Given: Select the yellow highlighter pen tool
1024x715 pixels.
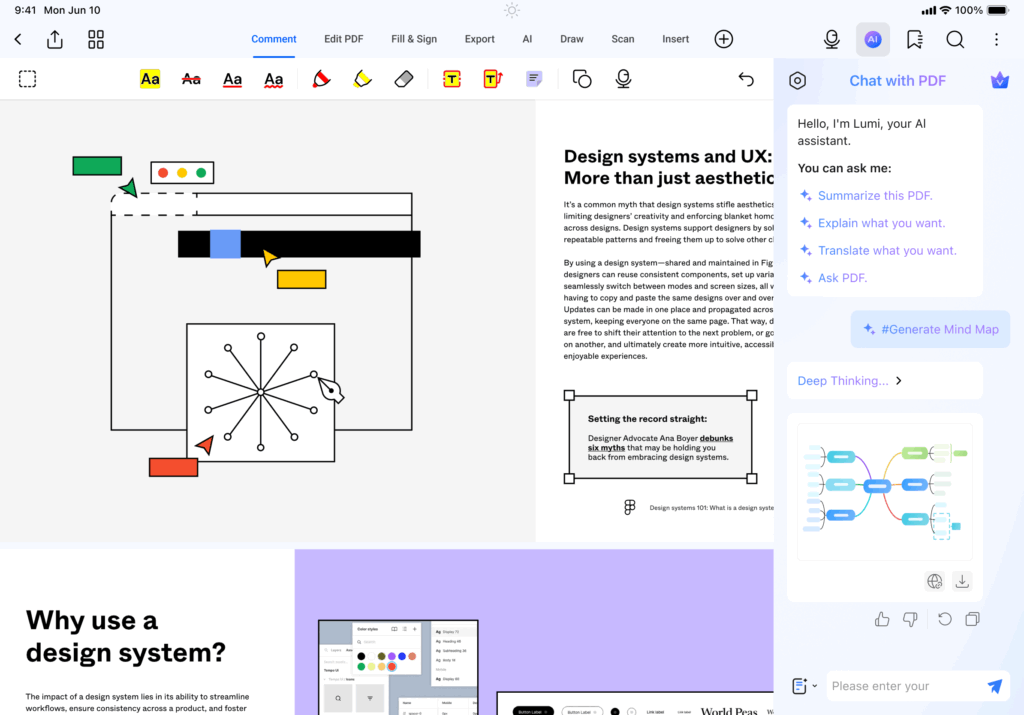Looking at the screenshot, I should tap(362, 79).
